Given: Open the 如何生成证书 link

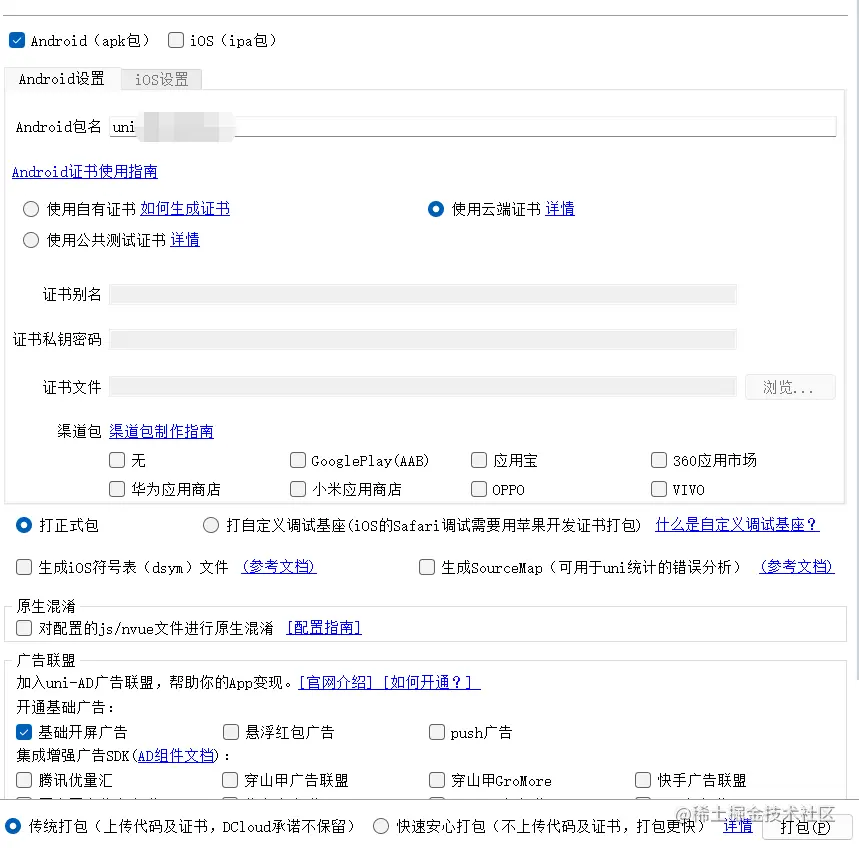Looking at the screenshot, I should point(185,209).
